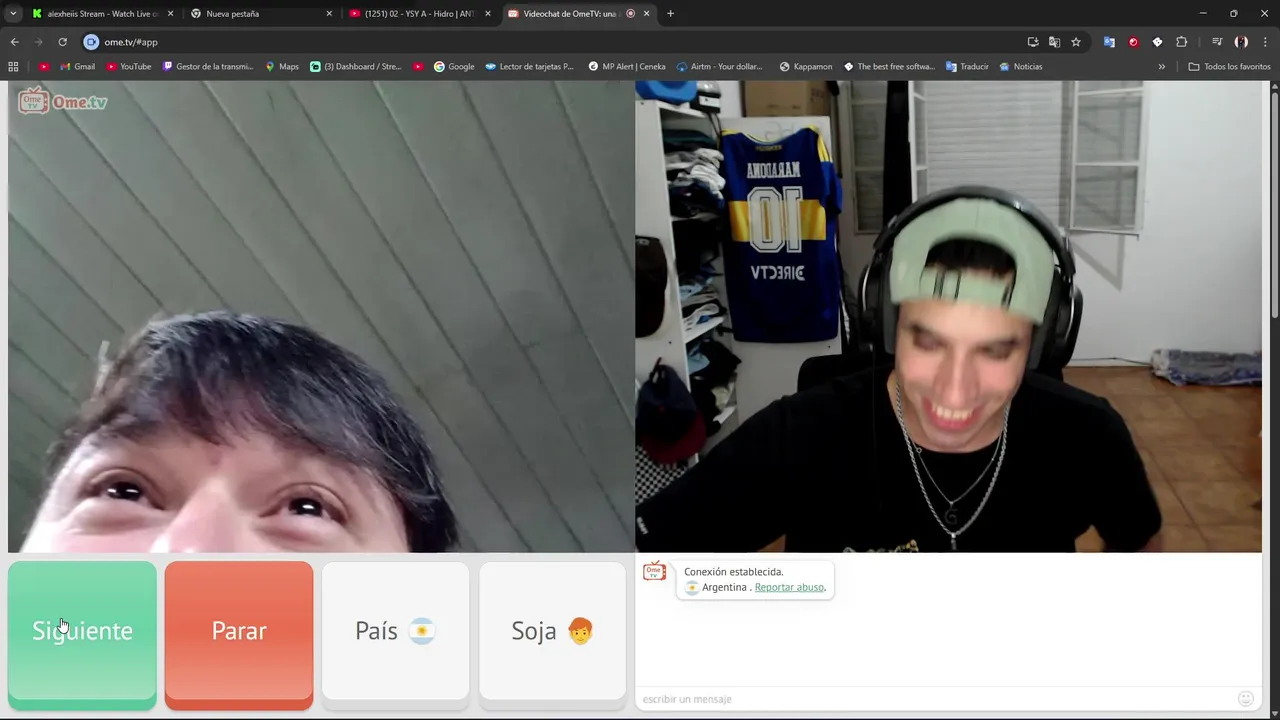Reload the current page

pos(62,42)
